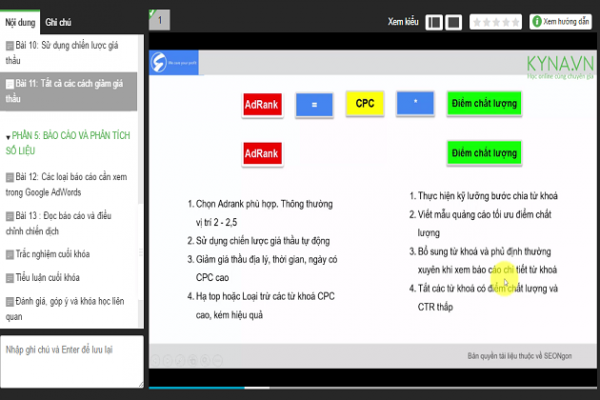Click the lesson list vertical scrollbar
Viewport: 600px width, 400px height.
coord(142,180)
